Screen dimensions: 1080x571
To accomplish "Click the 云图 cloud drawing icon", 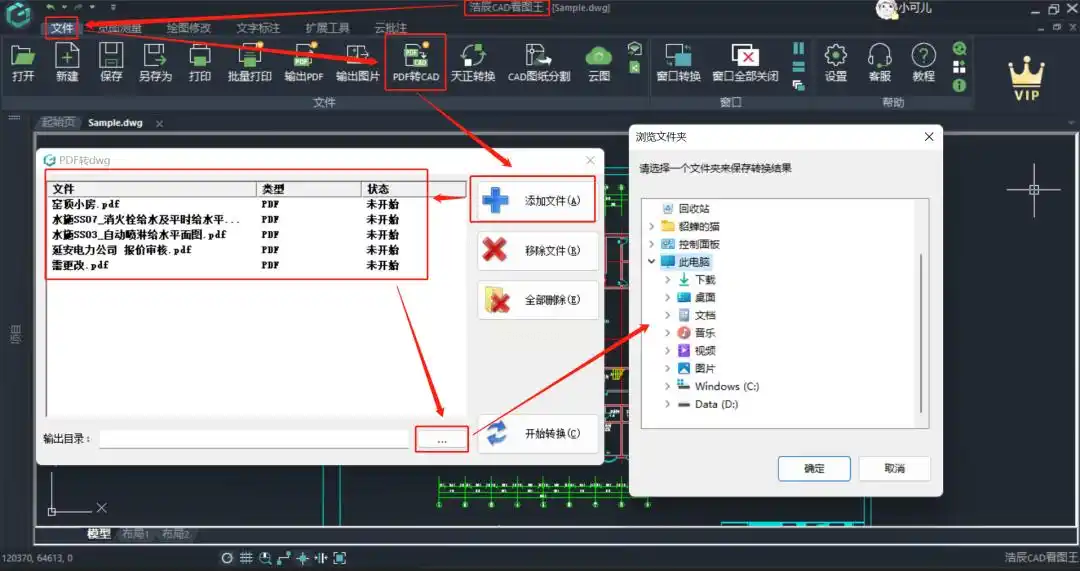I will coord(599,62).
